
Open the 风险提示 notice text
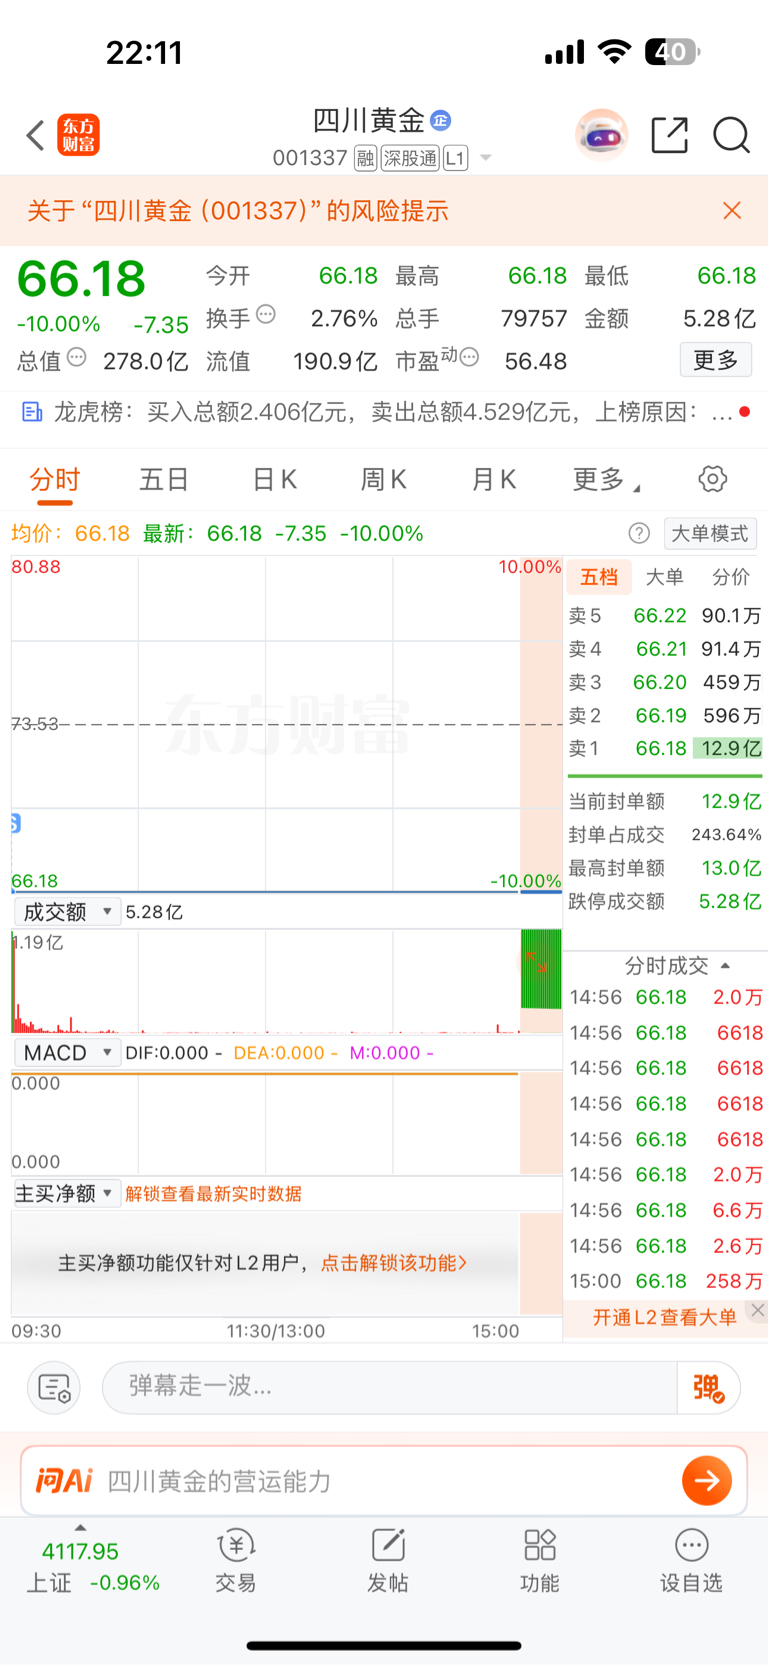point(238,211)
